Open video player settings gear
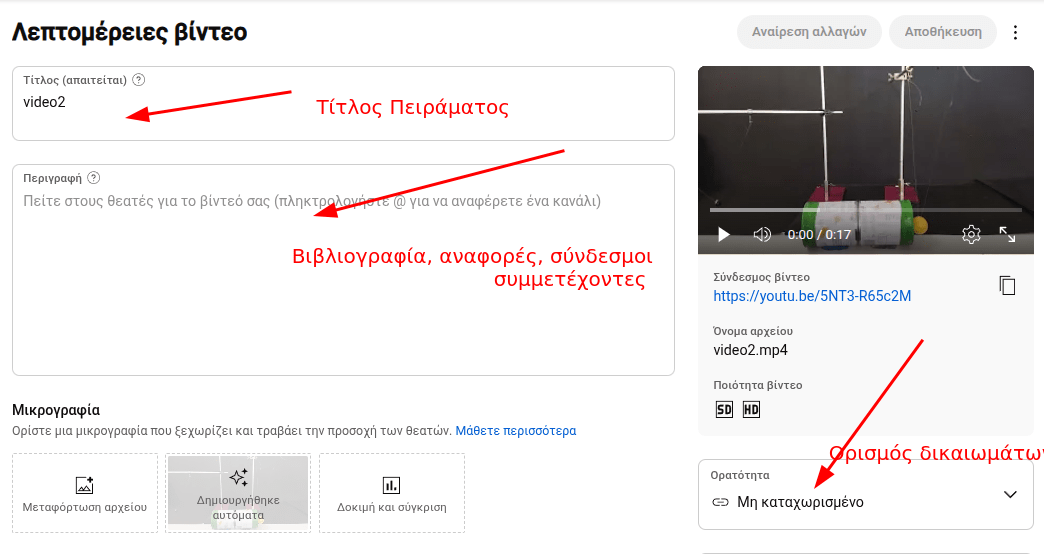The width and height of the screenshot is (1044, 554). [x=970, y=234]
